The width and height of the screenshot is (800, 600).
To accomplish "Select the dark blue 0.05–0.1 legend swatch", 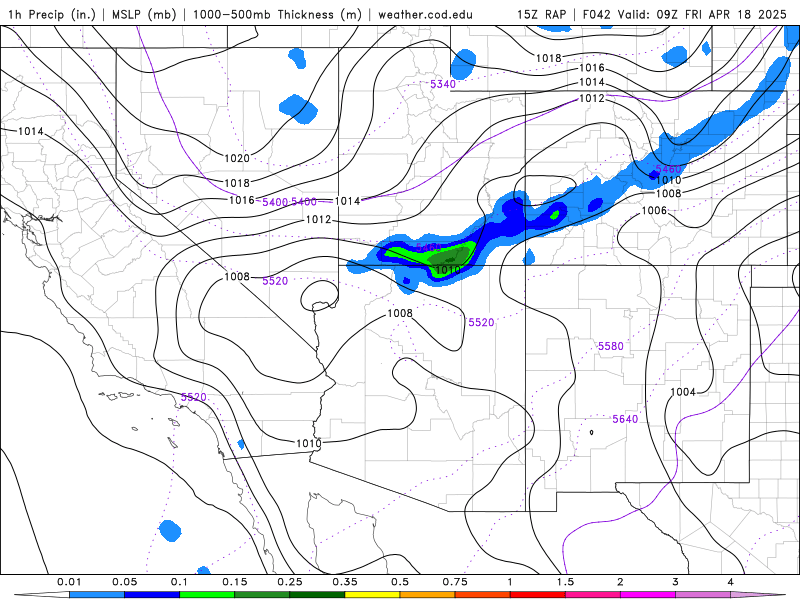I will 152,595.
